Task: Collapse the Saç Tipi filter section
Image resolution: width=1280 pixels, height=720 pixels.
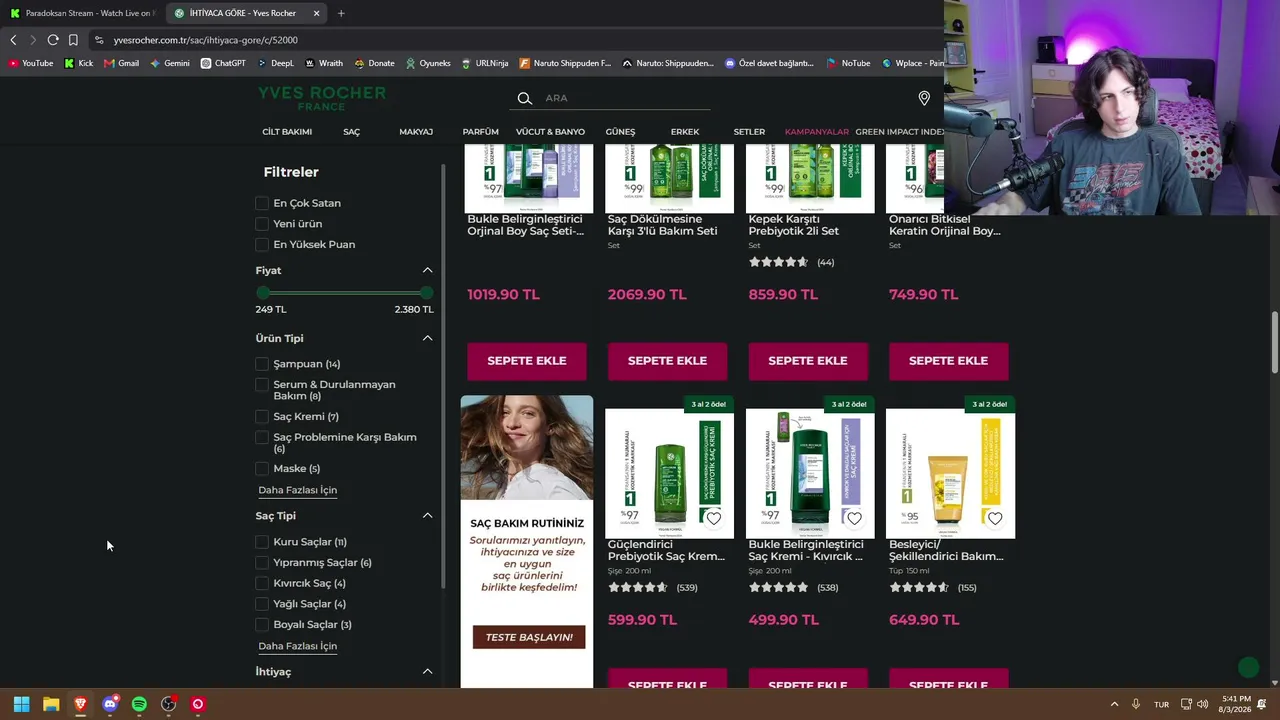Action: 427,515
